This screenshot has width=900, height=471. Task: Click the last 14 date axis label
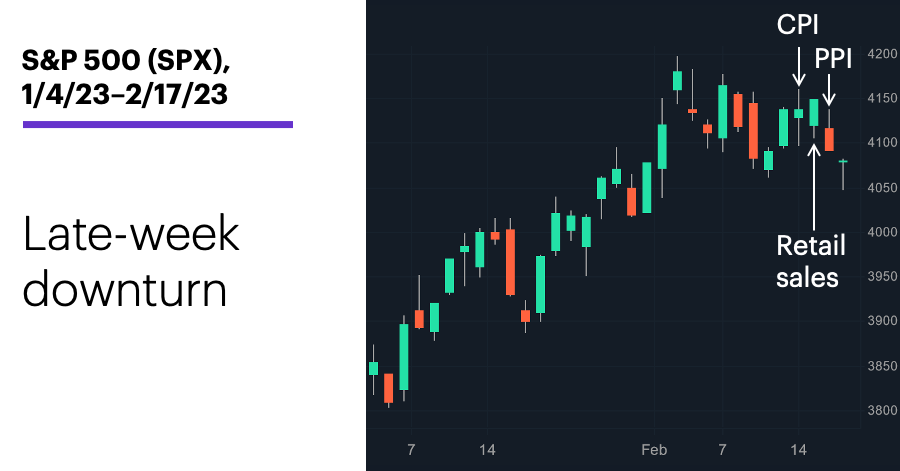point(798,450)
